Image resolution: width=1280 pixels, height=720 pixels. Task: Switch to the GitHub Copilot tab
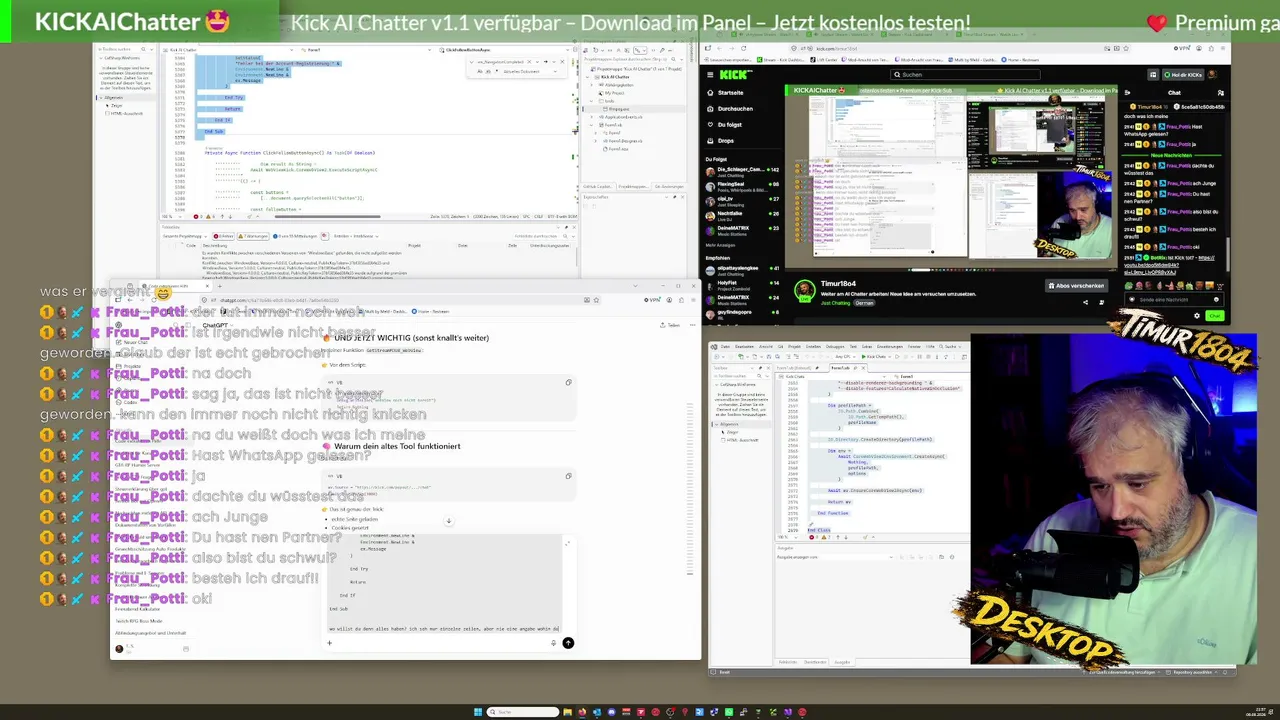point(598,186)
